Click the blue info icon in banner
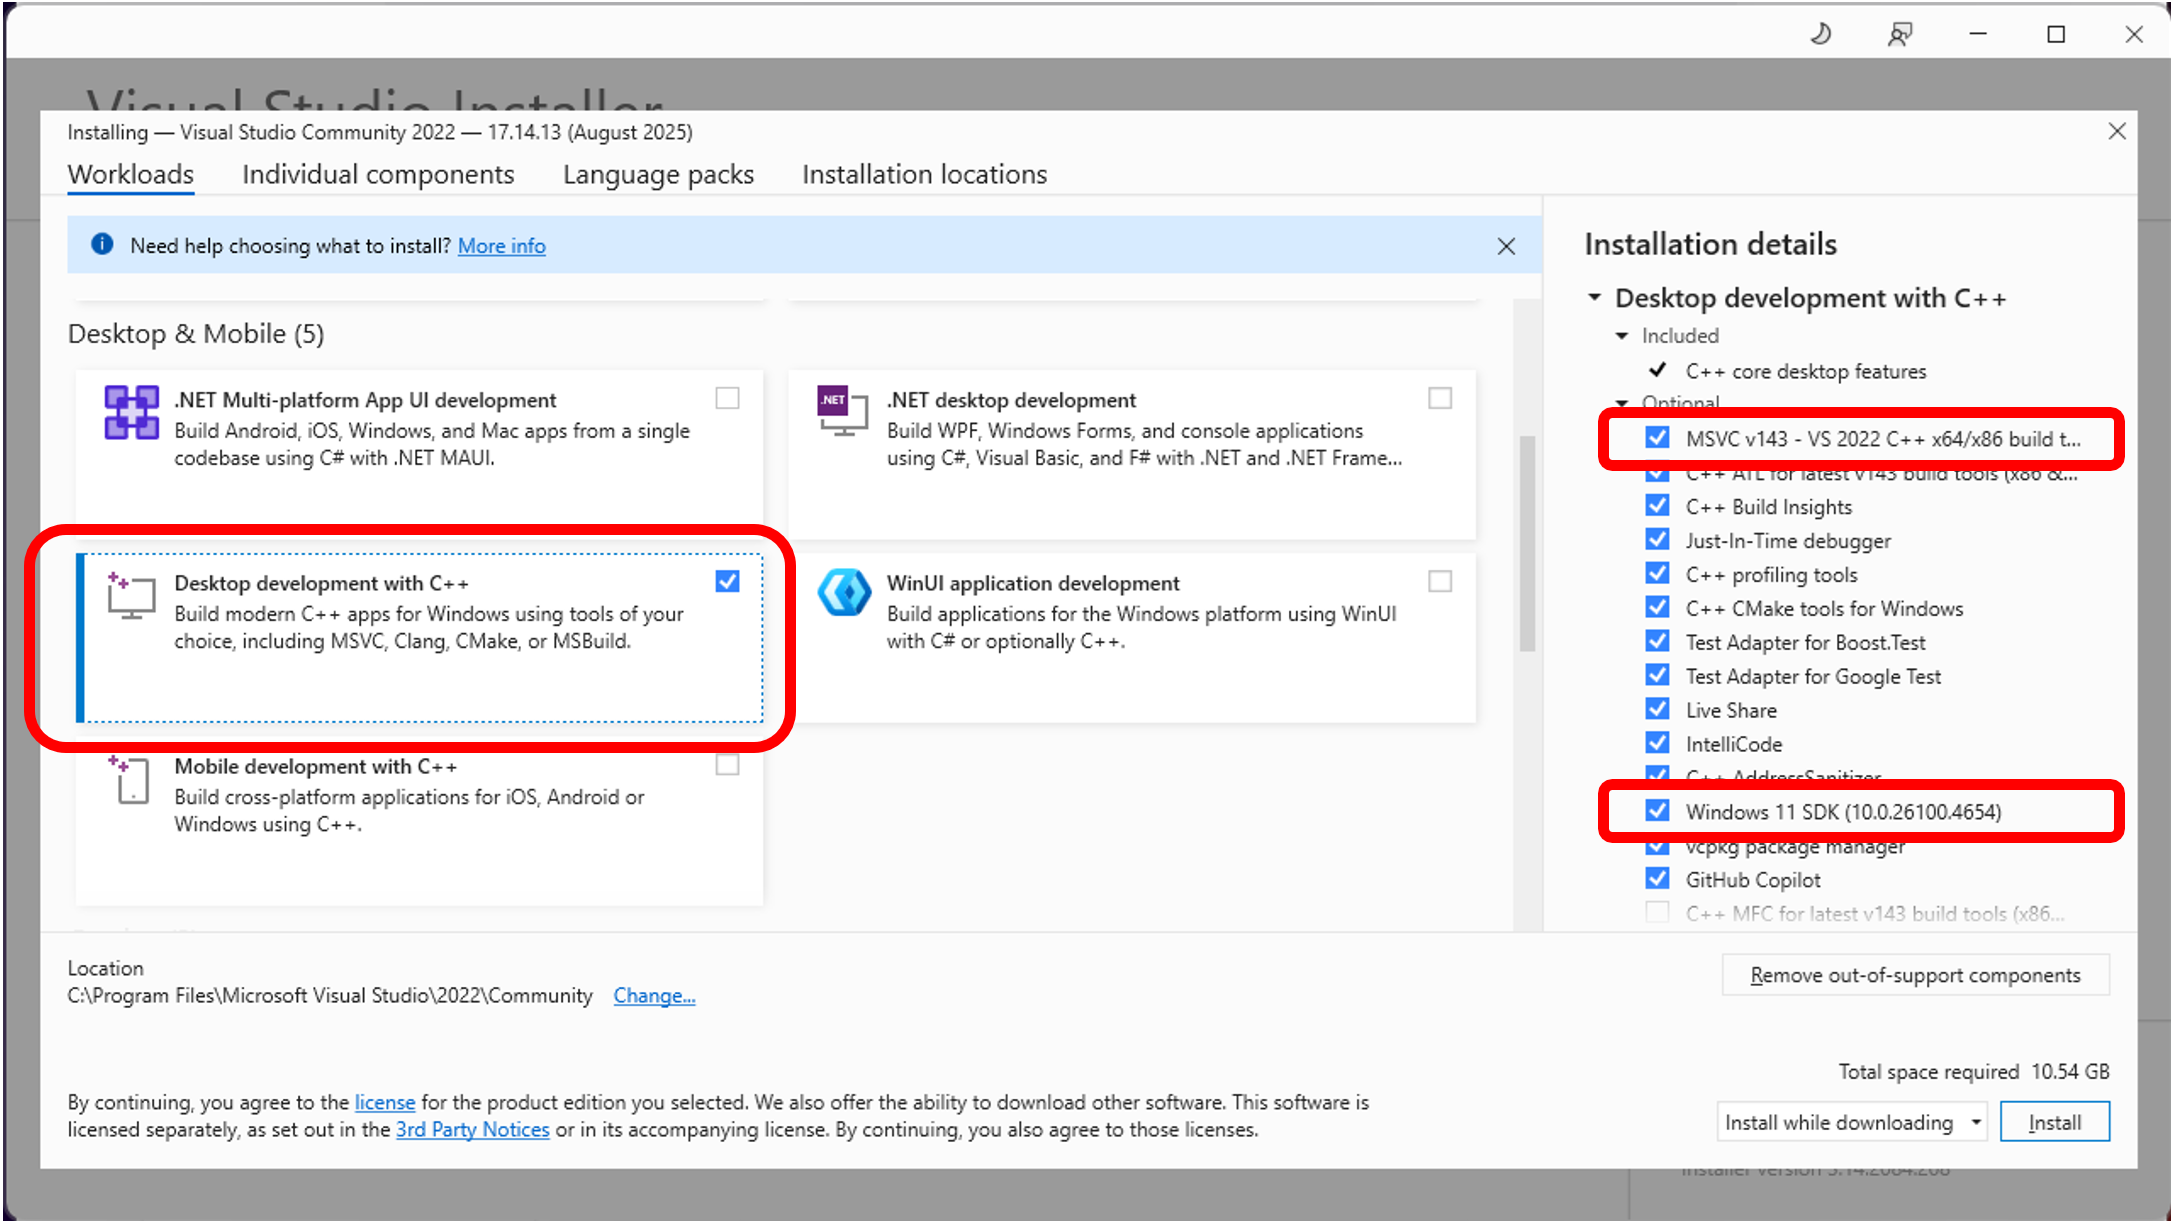Image resolution: width=2171 pixels, height=1221 pixels. pyautogui.click(x=102, y=245)
